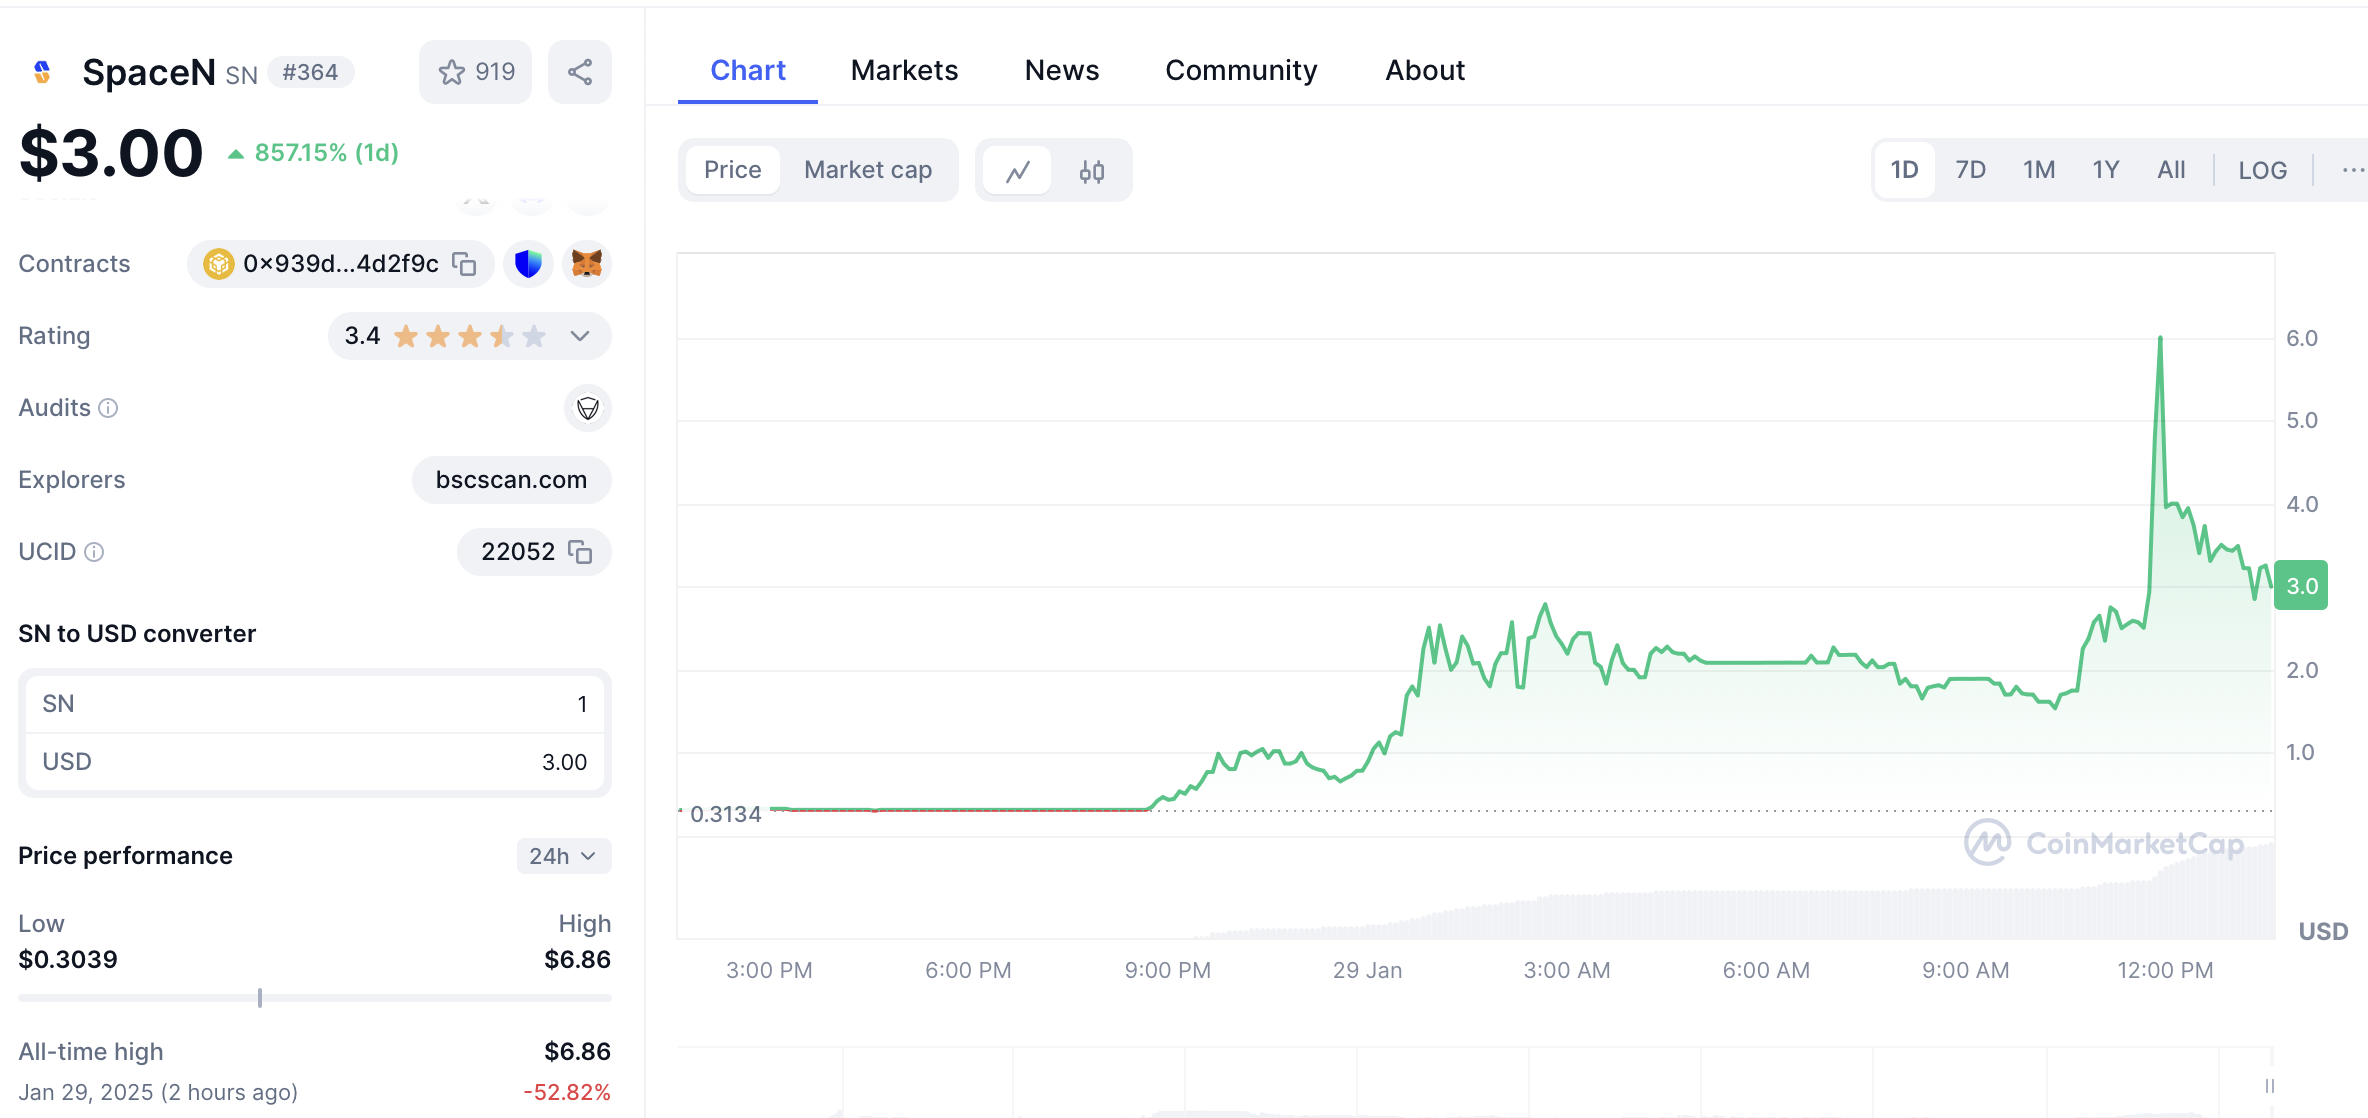Switch to candlestick chart view

[x=1092, y=171]
